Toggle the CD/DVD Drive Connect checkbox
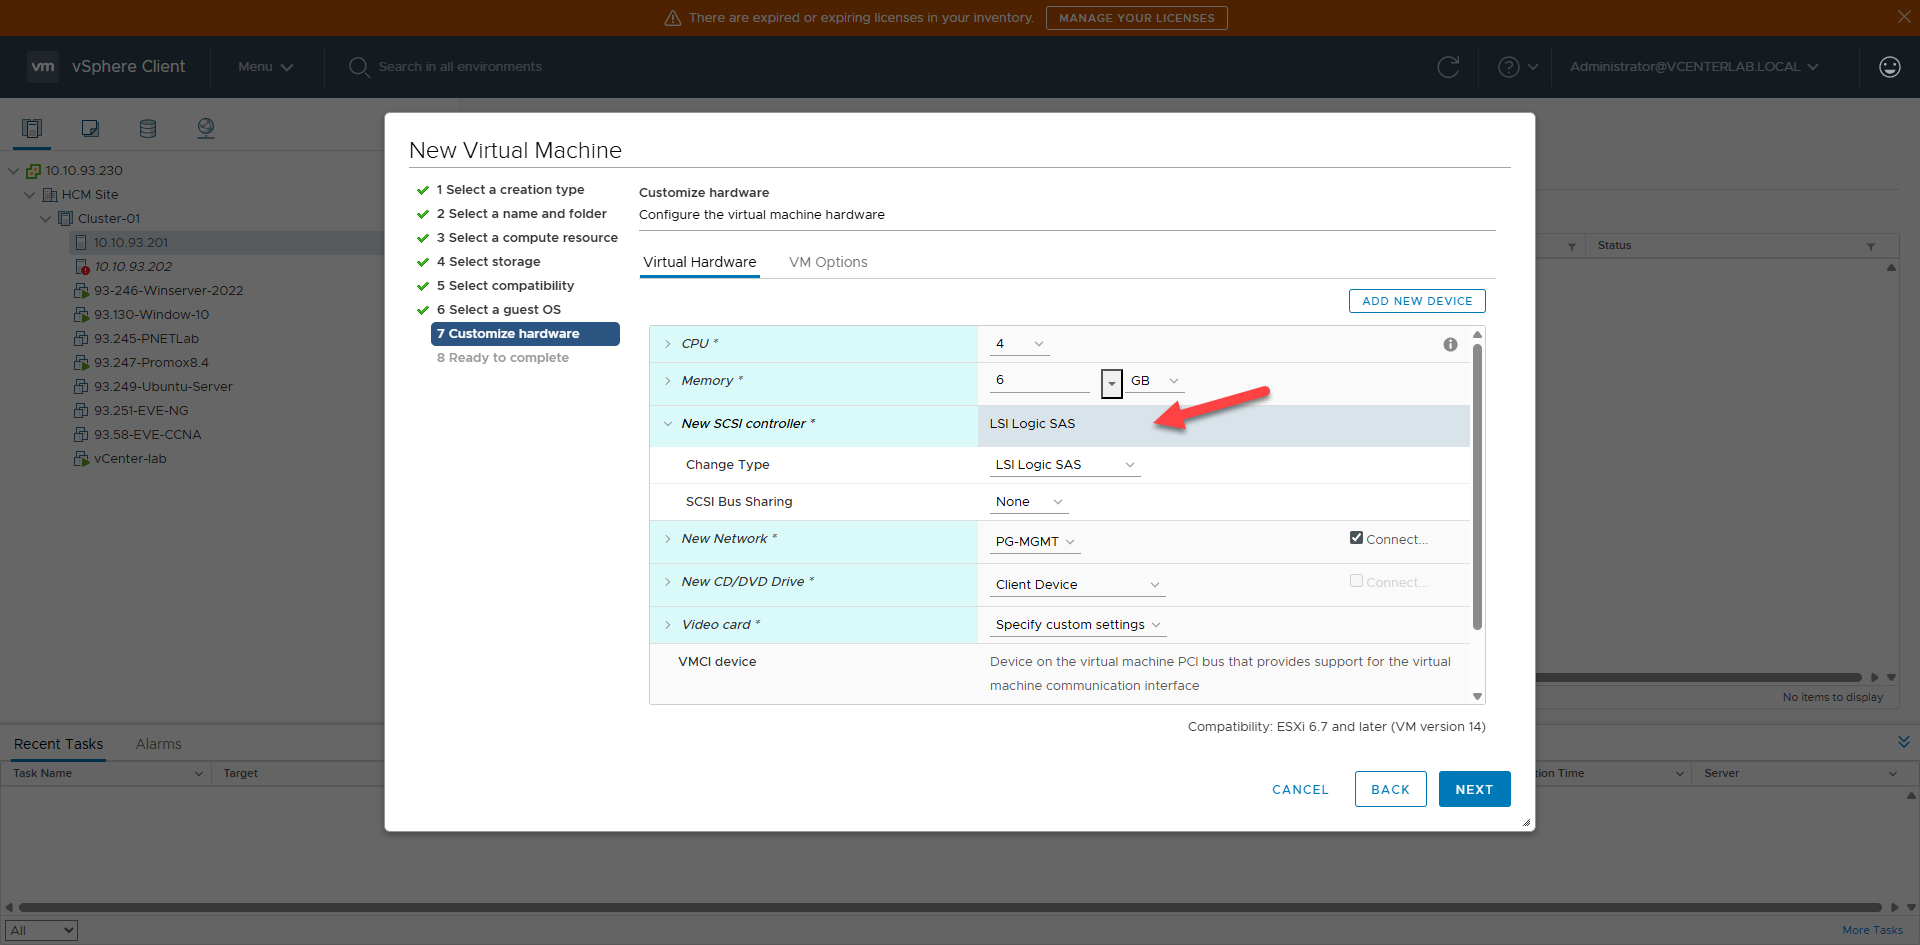Screen dimensions: 1920x945 click(x=1356, y=581)
